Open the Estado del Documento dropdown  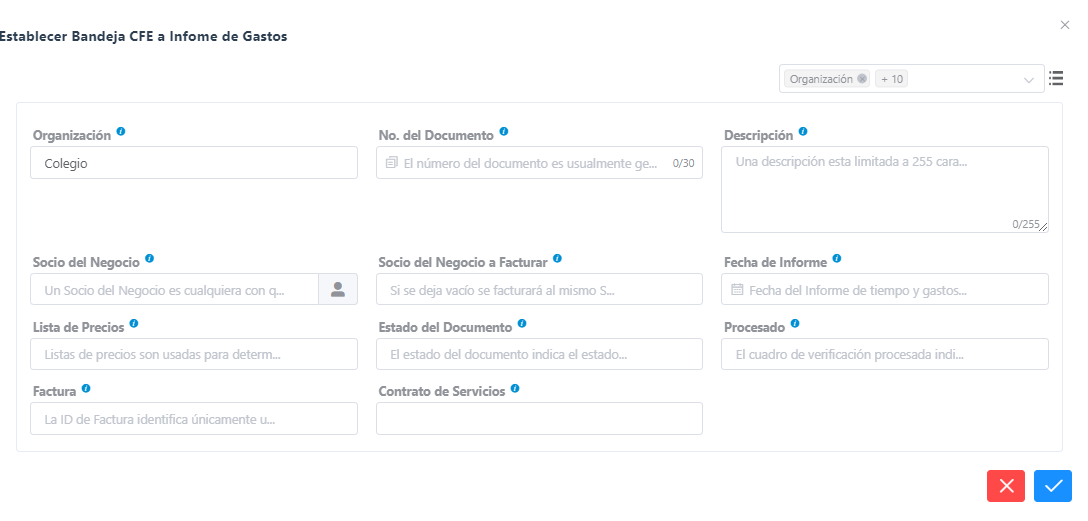[539, 354]
